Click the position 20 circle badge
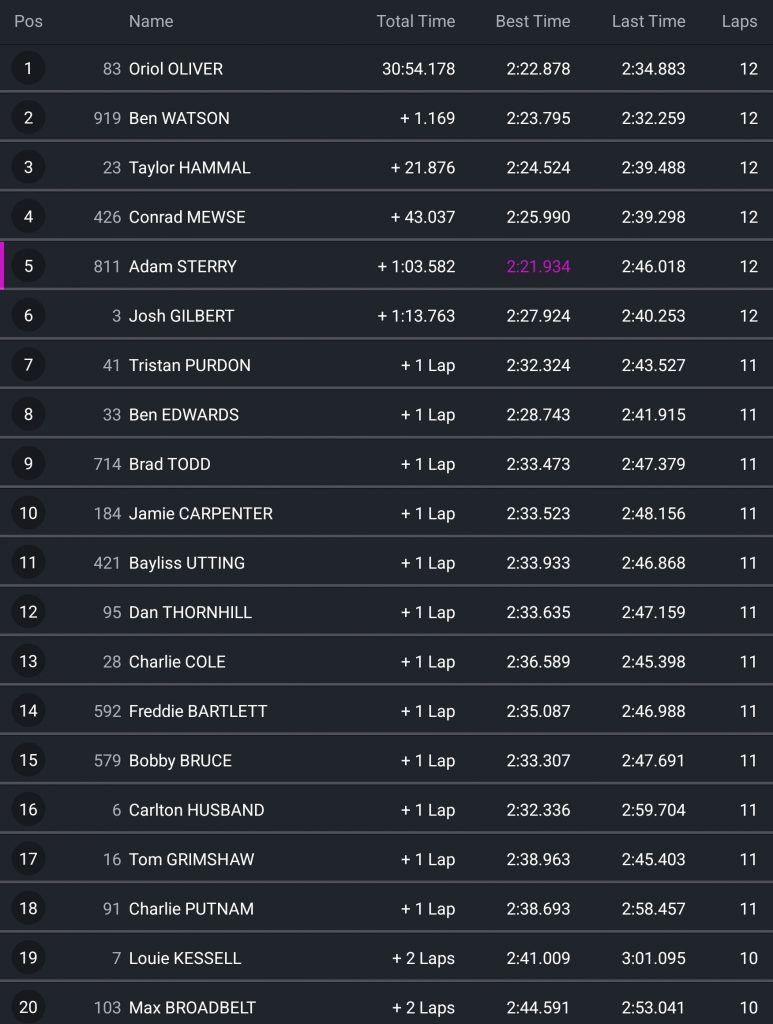Screen dimensions: 773x1024 (28, 1007)
